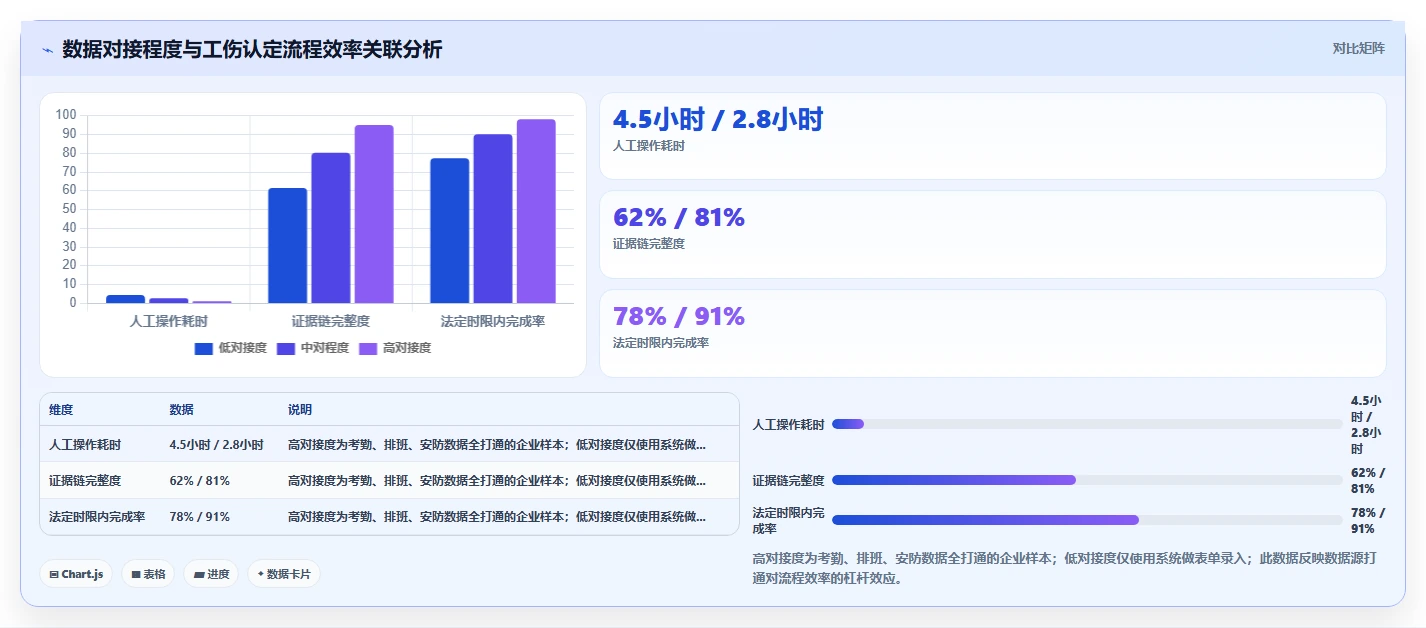Click the 法定时限内完成率 chart axis label
The height and width of the screenshot is (628, 1426).
(493, 321)
